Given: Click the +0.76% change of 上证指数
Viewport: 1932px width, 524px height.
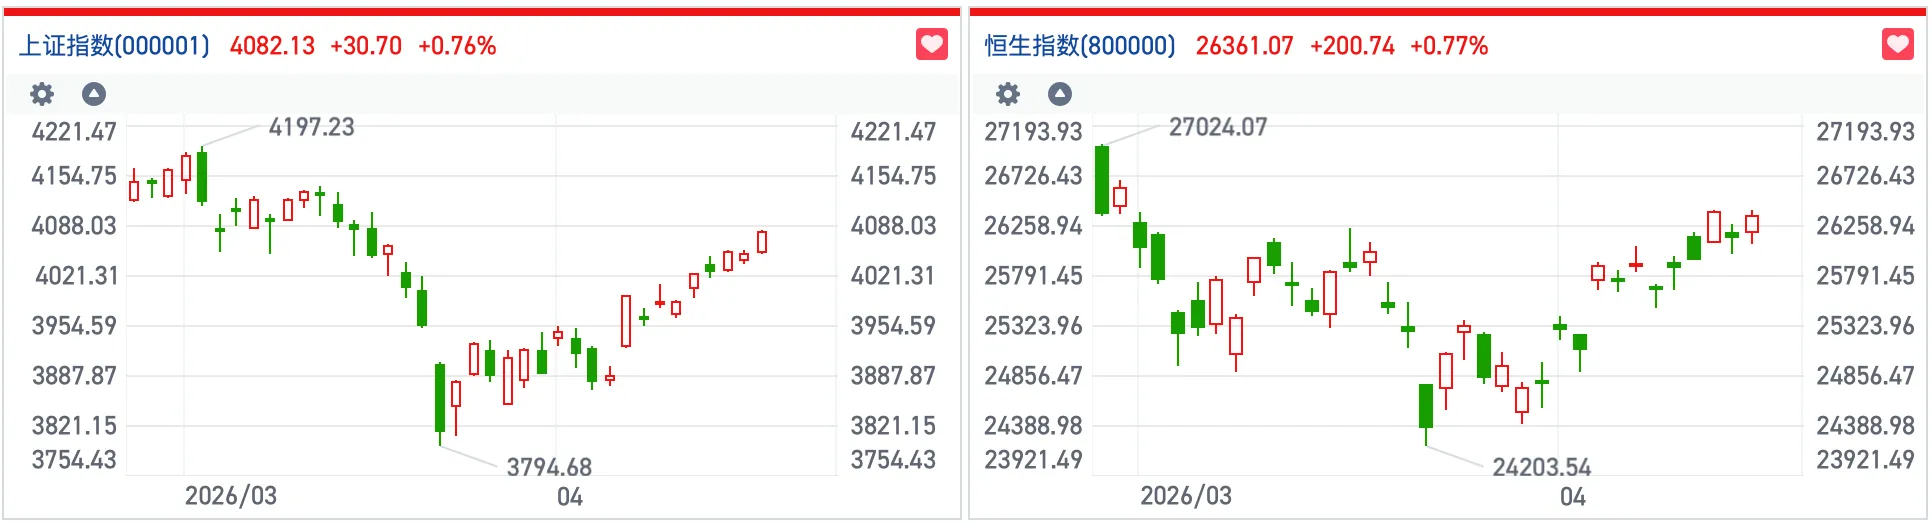Looking at the screenshot, I should coord(457,46).
